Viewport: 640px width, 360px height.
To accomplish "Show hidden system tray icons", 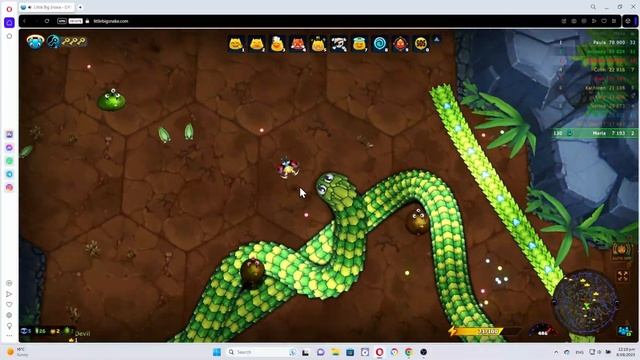I will 556,352.
